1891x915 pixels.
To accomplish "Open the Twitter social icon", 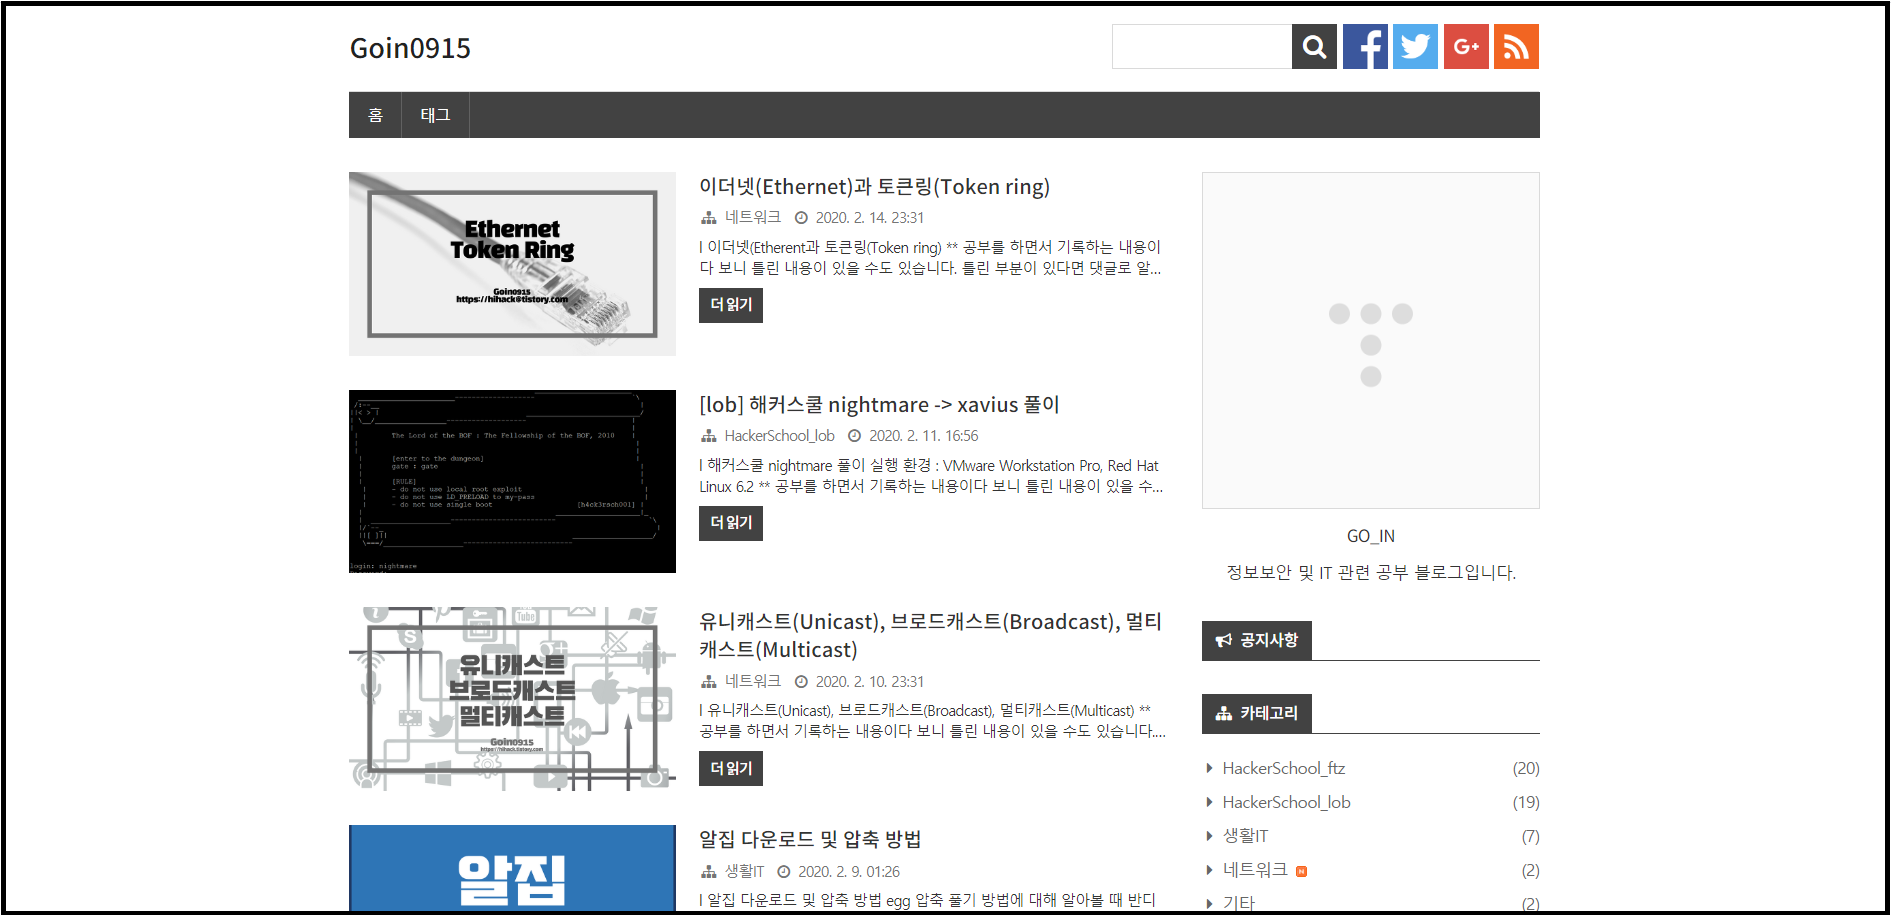I will pos(1415,47).
